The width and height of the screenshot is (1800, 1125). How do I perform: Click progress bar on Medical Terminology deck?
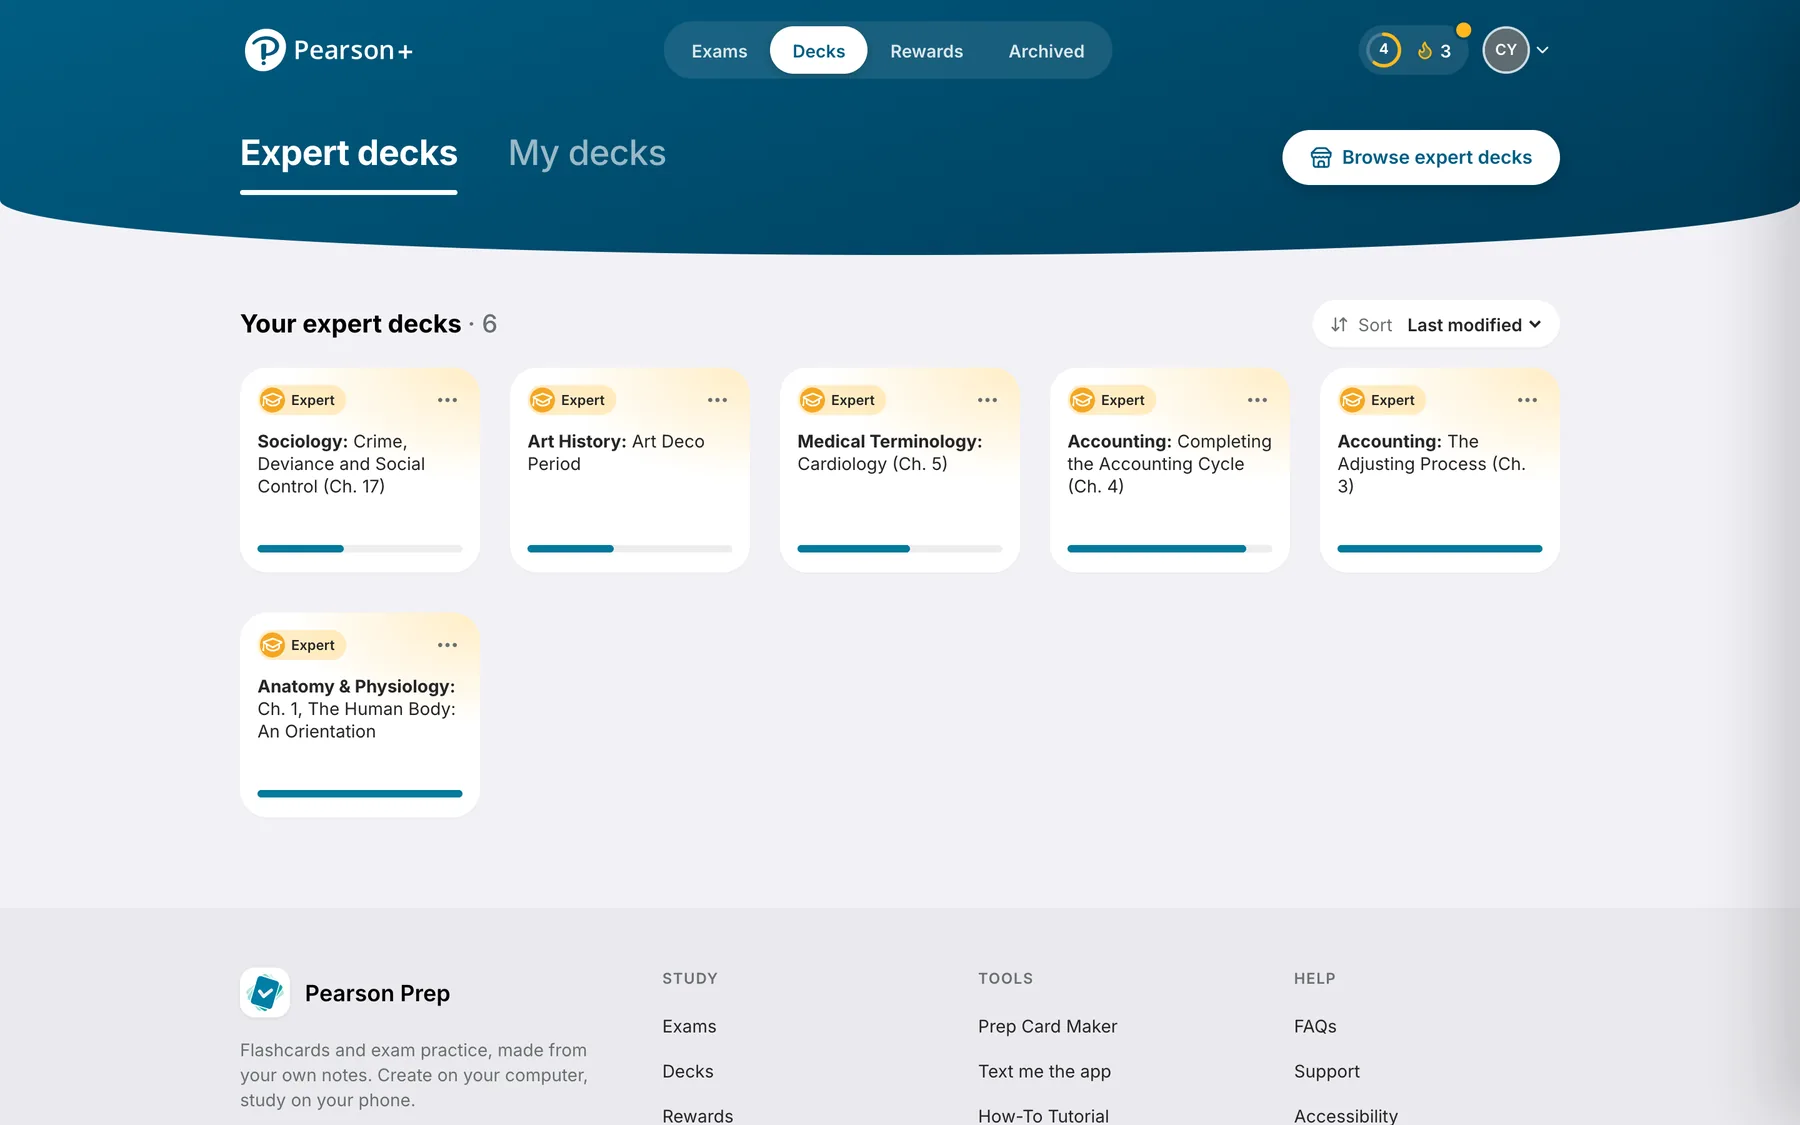click(x=900, y=548)
